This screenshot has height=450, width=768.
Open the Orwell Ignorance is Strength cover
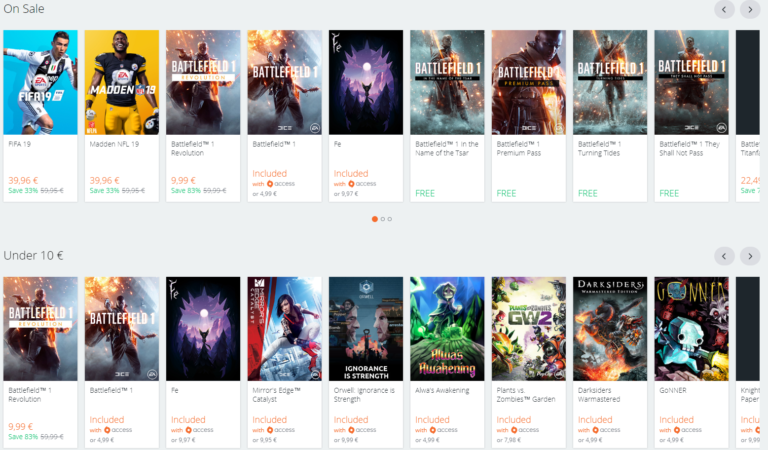point(366,329)
